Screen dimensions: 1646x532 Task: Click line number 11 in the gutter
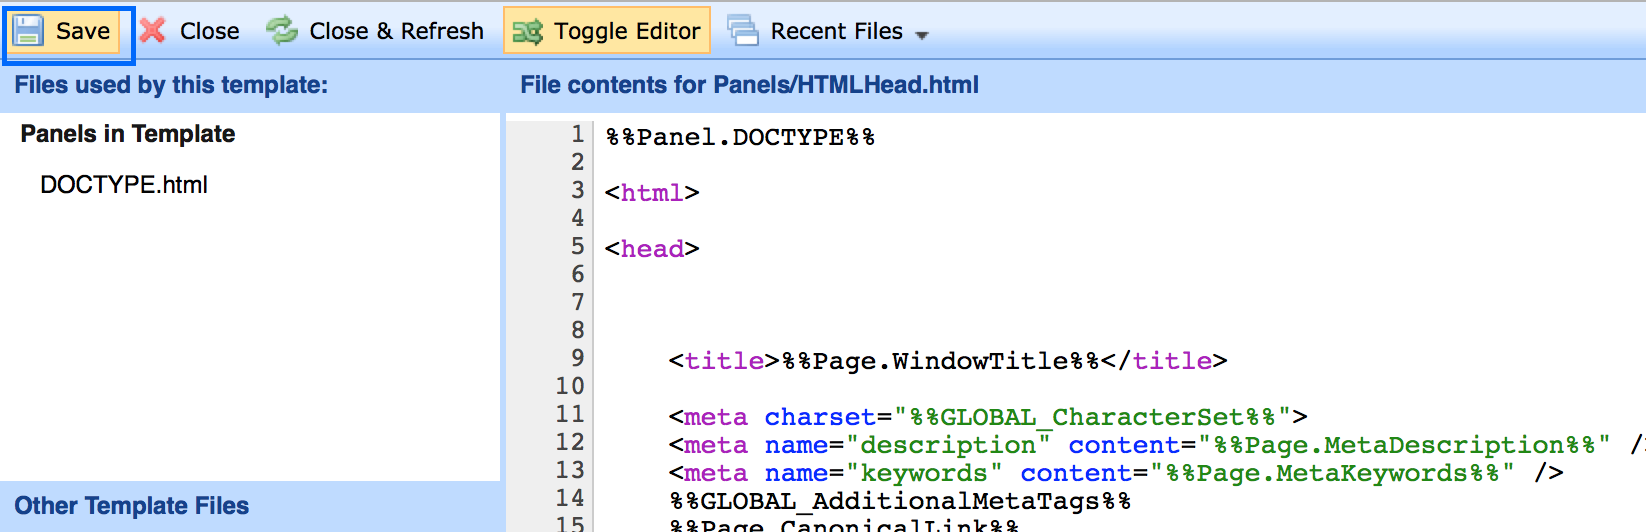coord(570,414)
